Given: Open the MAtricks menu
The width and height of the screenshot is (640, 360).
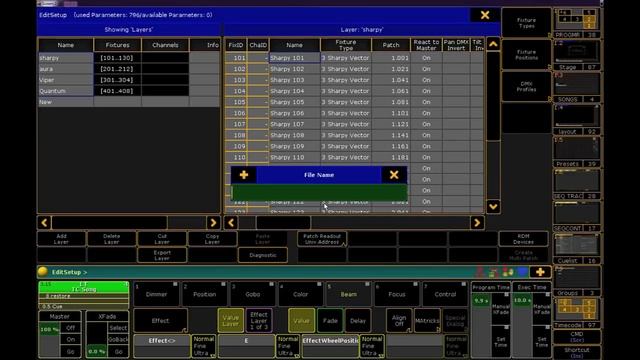Looking at the screenshot, I should (427, 320).
